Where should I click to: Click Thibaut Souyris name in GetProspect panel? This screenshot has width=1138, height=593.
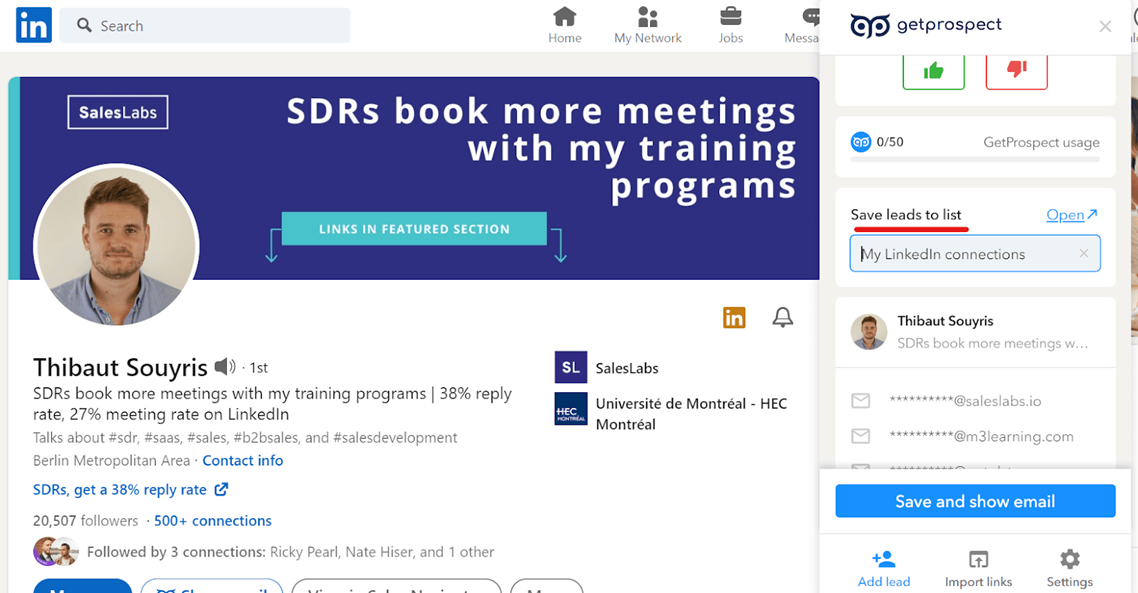(x=945, y=321)
